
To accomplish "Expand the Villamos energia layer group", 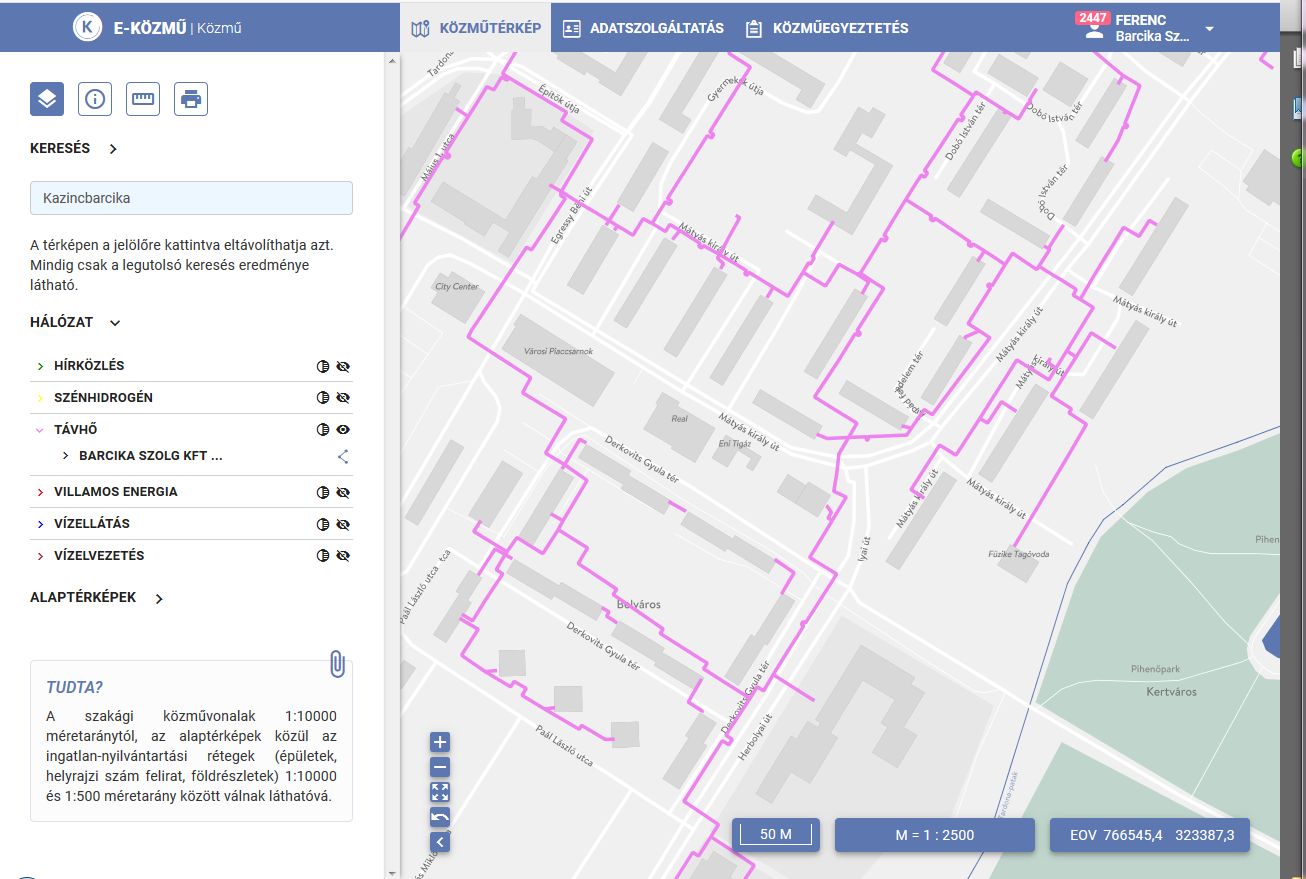I will click(40, 492).
